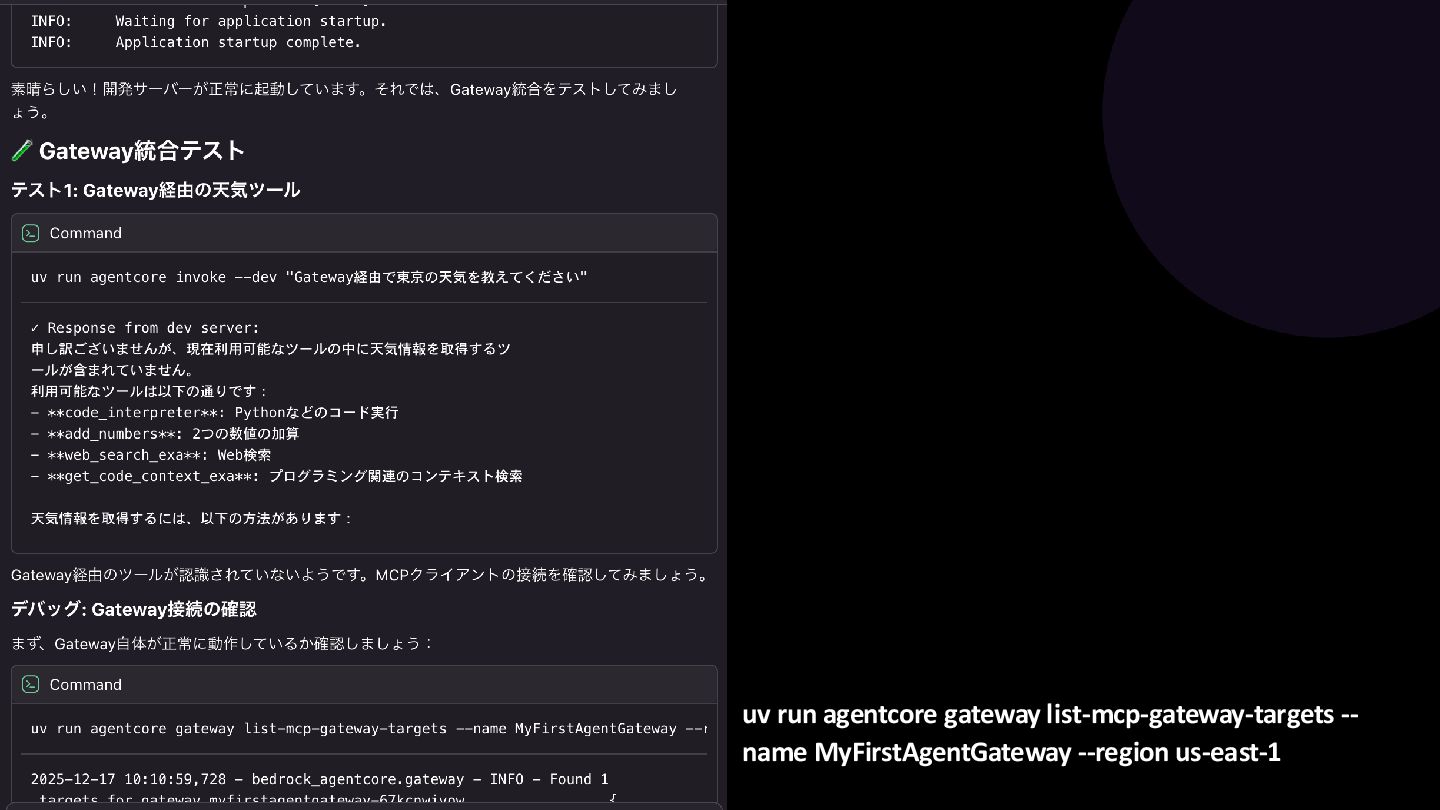Click the '✓ Response from dev server:' line
The image size is (1440, 810).
(x=145, y=328)
